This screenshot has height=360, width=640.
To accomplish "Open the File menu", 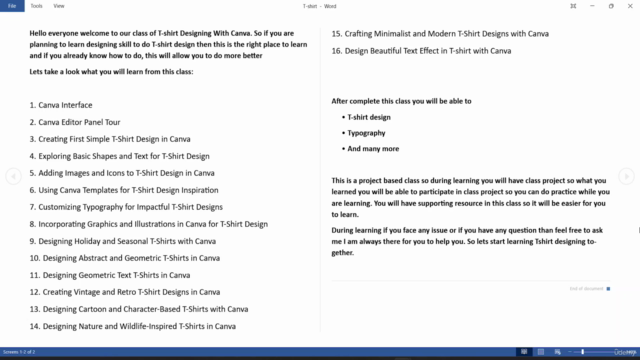I will click(12, 6).
